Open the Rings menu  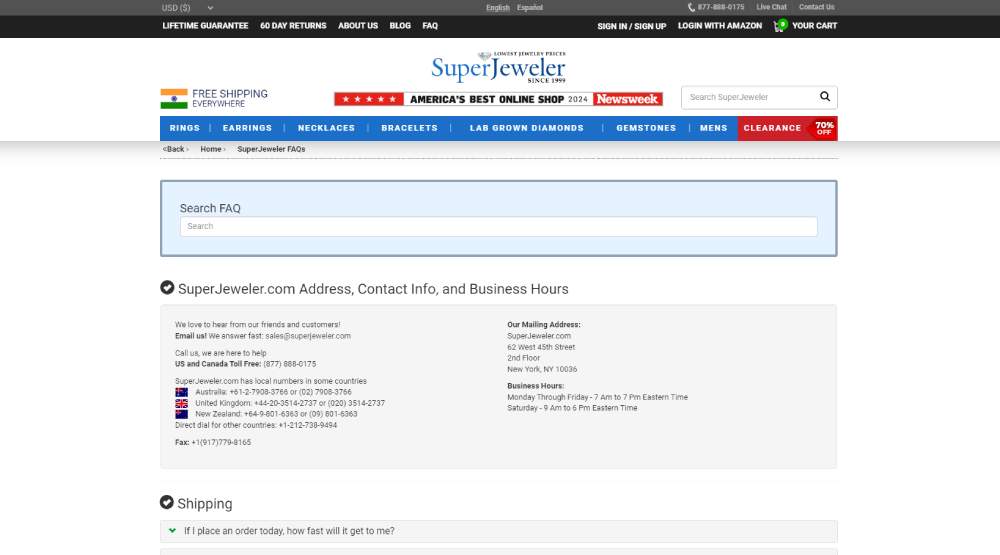pos(184,128)
